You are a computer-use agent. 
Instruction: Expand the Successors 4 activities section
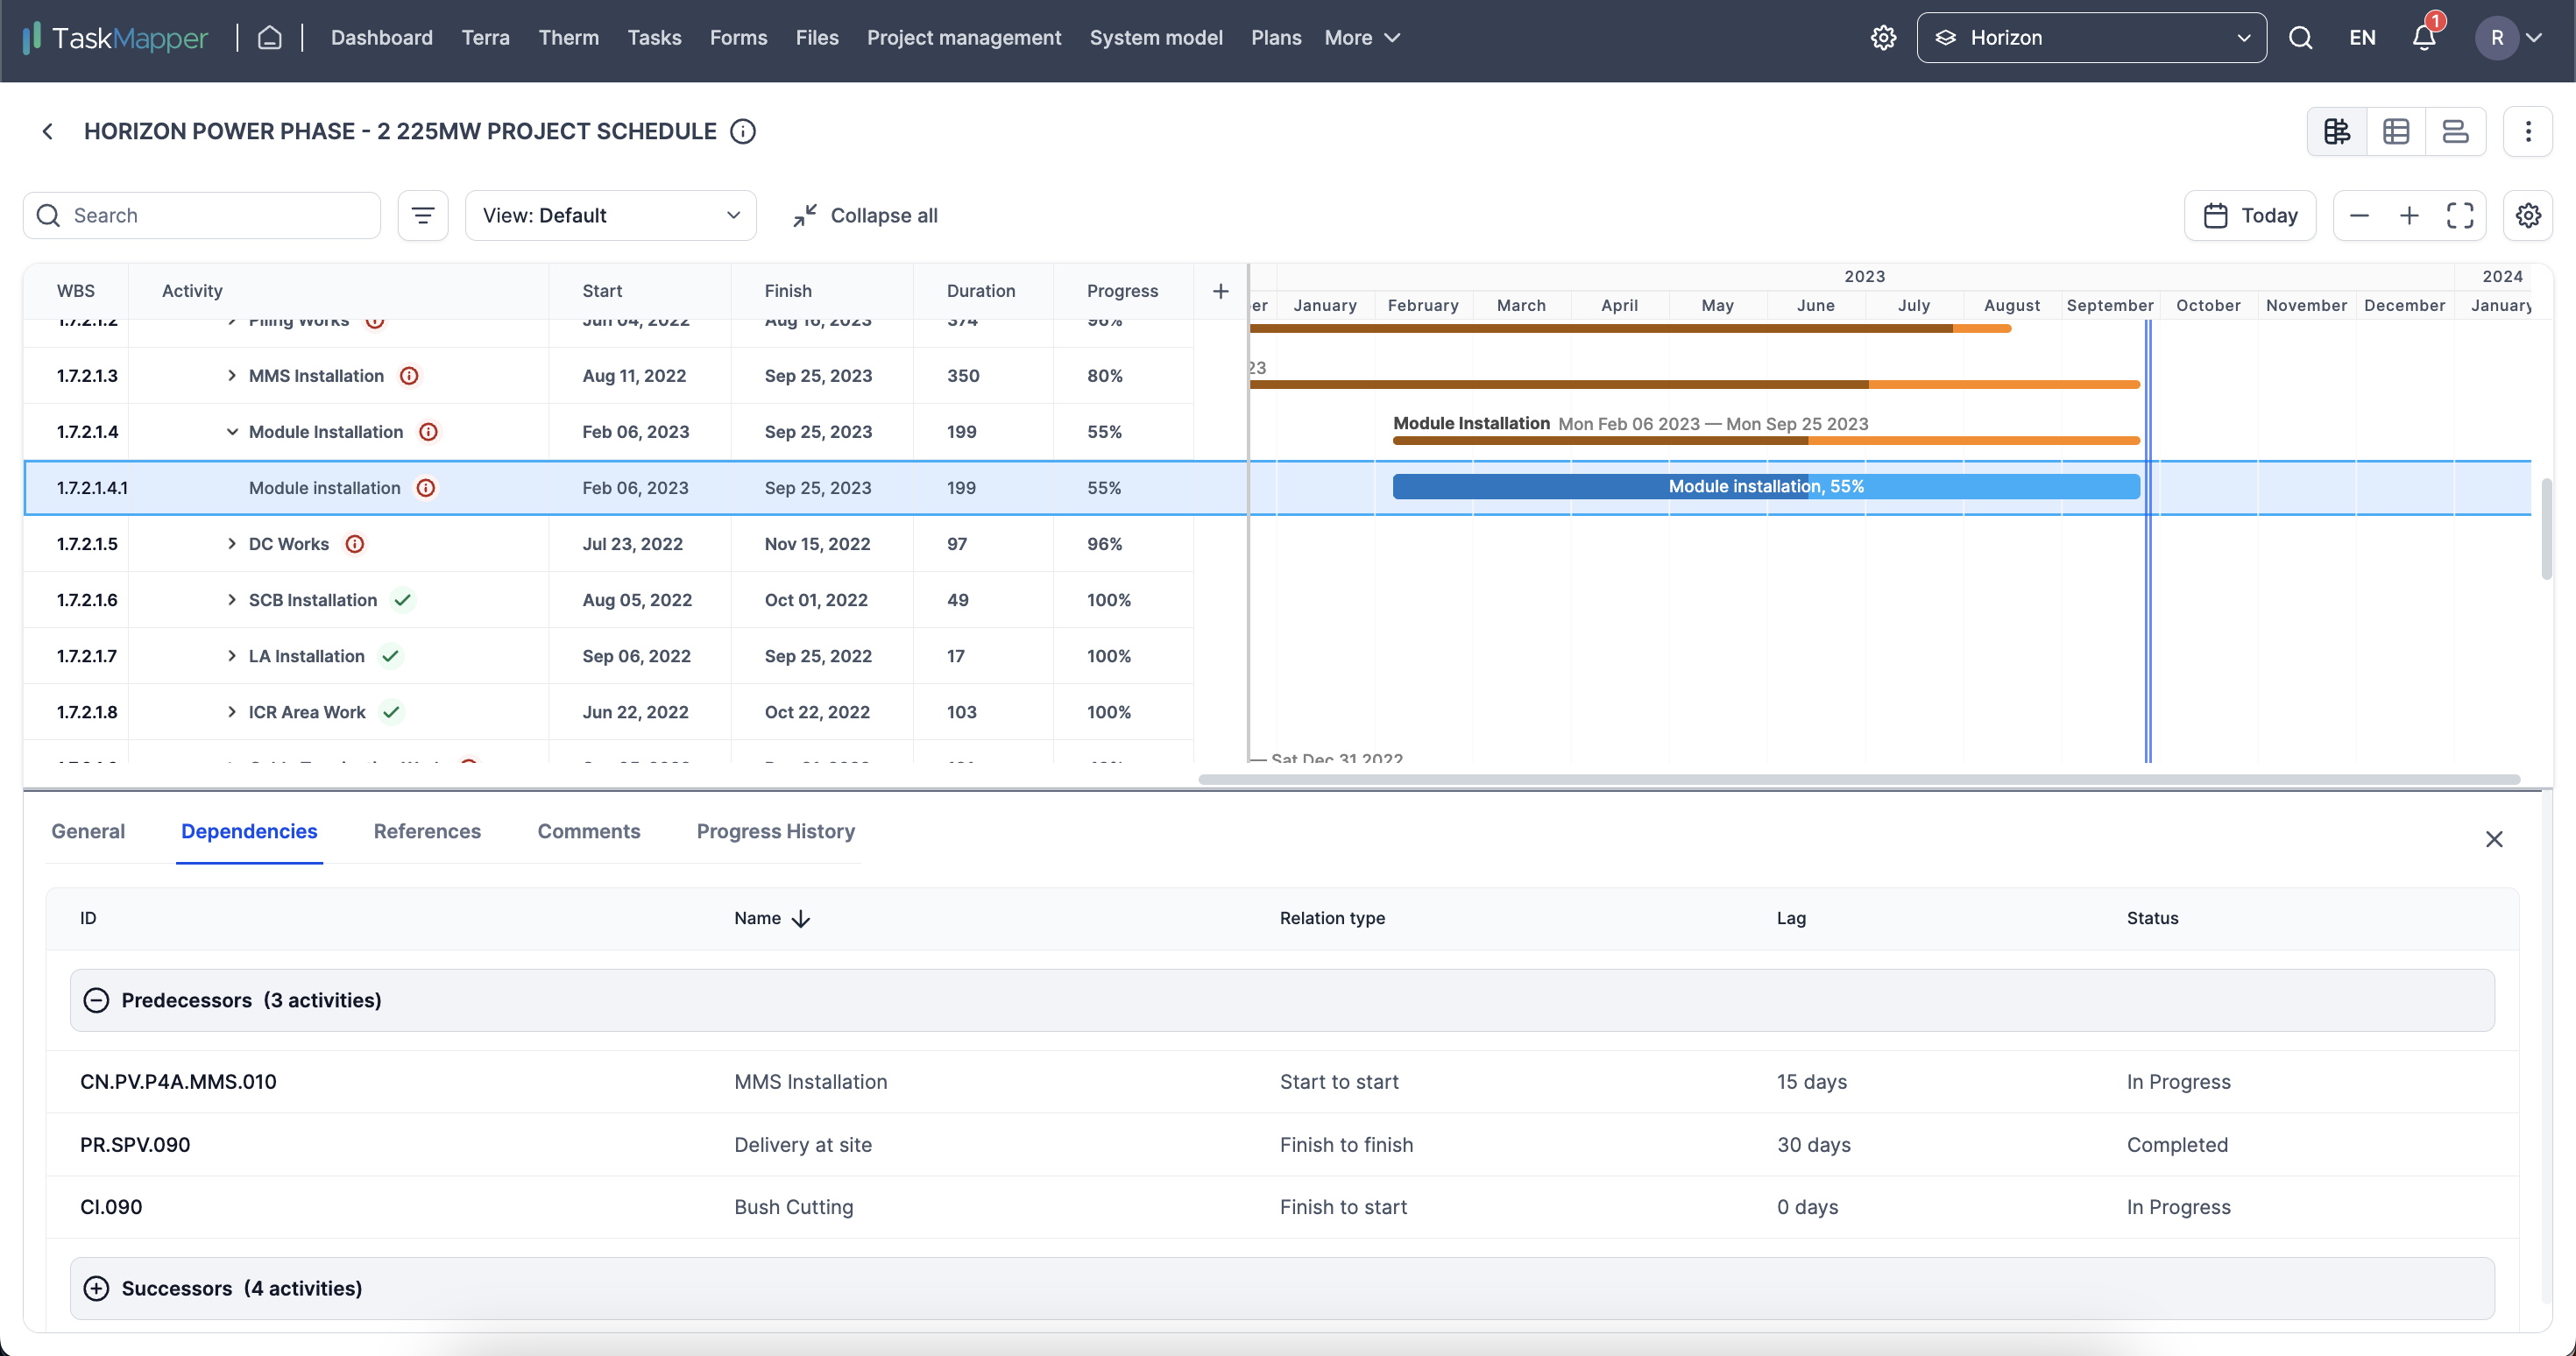pos(99,1288)
